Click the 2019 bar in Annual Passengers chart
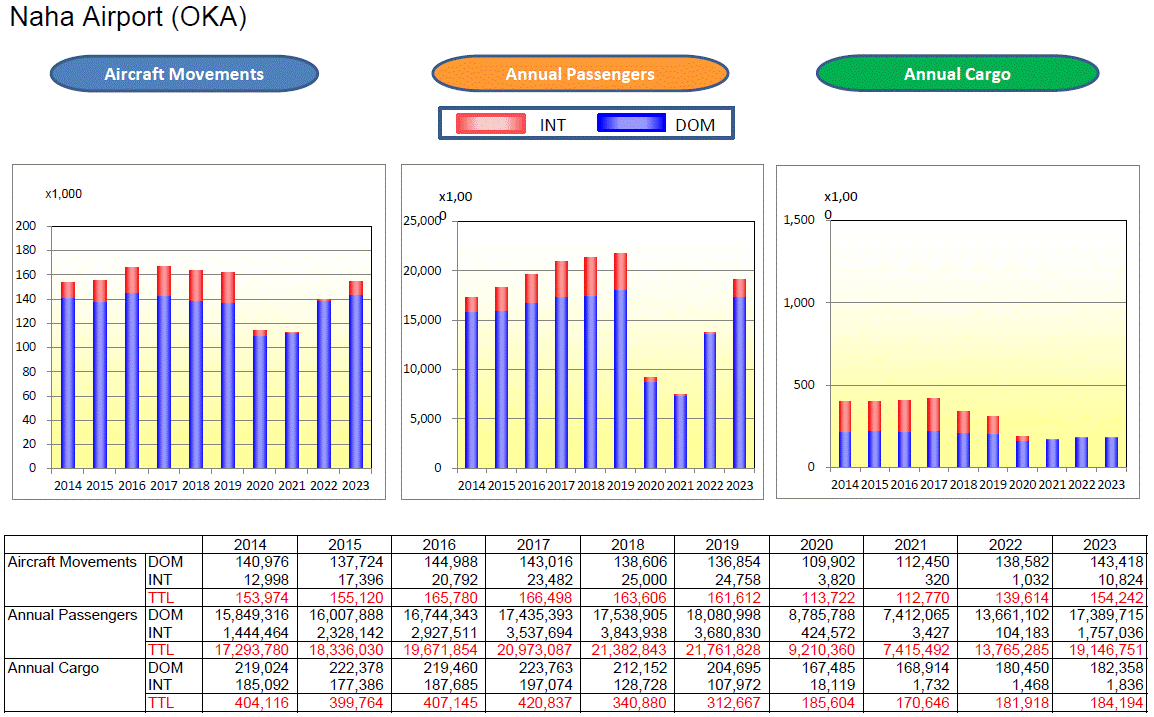Screen dimensions: 1154x717 click(x=620, y=361)
